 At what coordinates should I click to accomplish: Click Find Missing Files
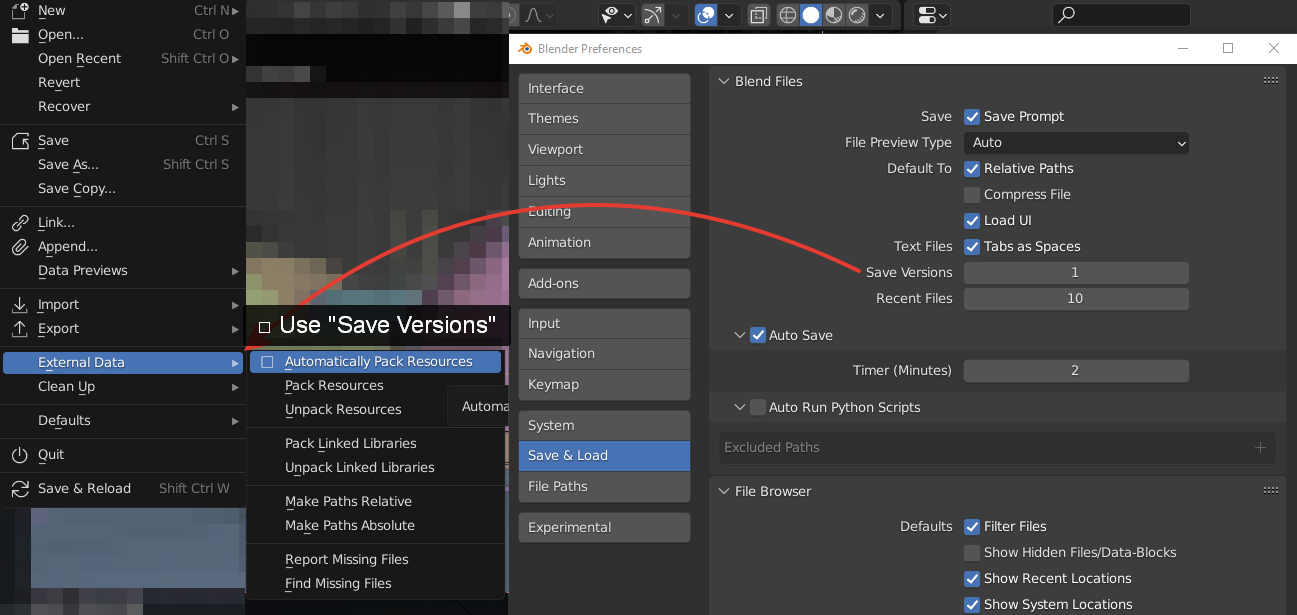pyautogui.click(x=338, y=583)
